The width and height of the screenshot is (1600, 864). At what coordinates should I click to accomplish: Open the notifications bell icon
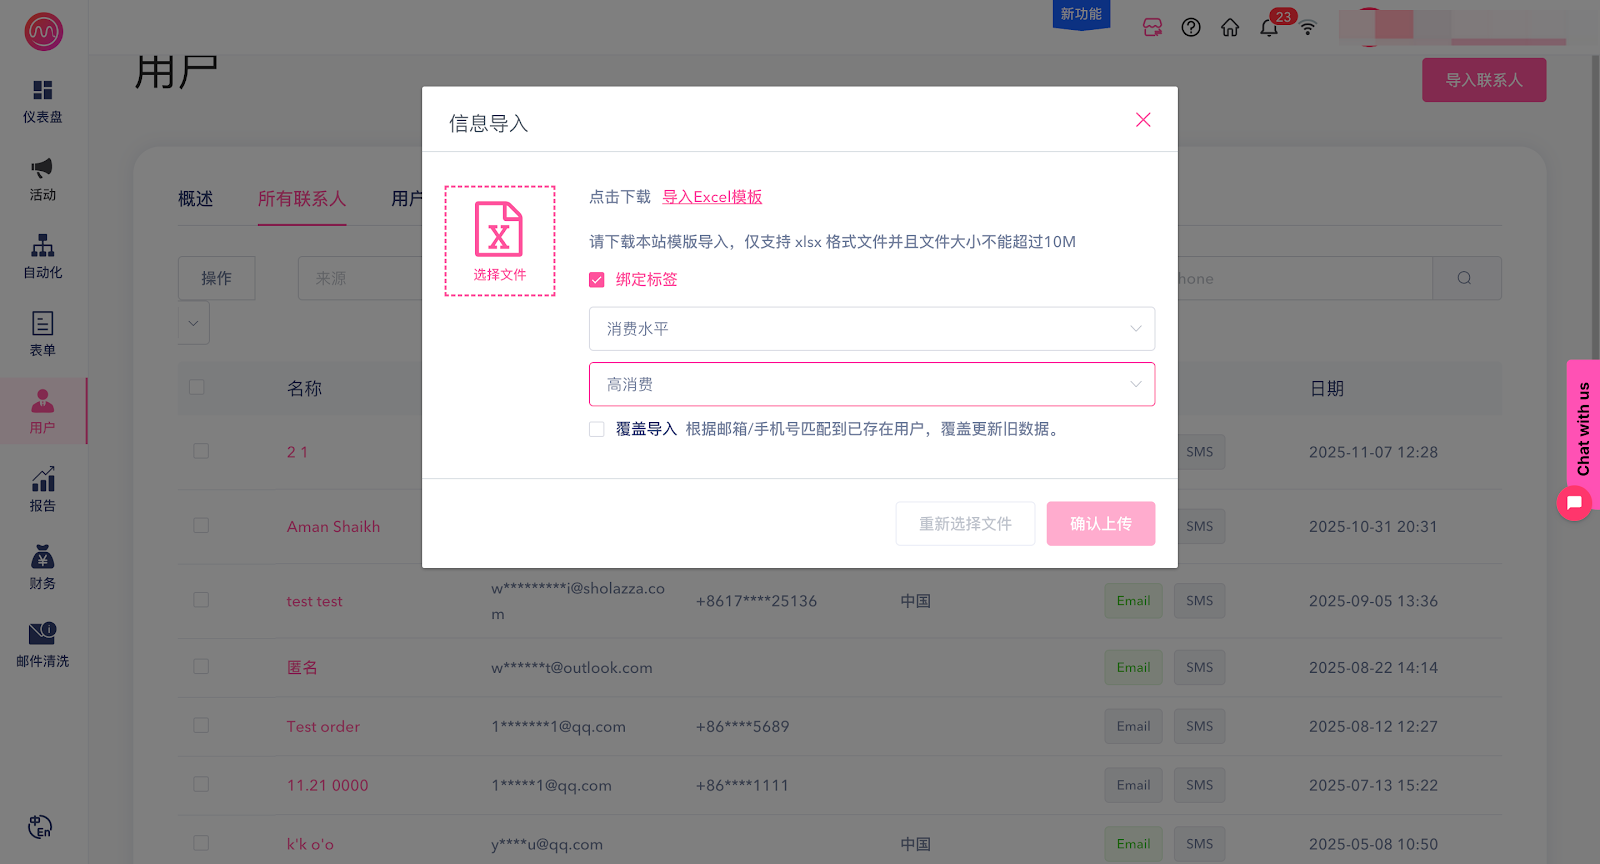point(1269,27)
